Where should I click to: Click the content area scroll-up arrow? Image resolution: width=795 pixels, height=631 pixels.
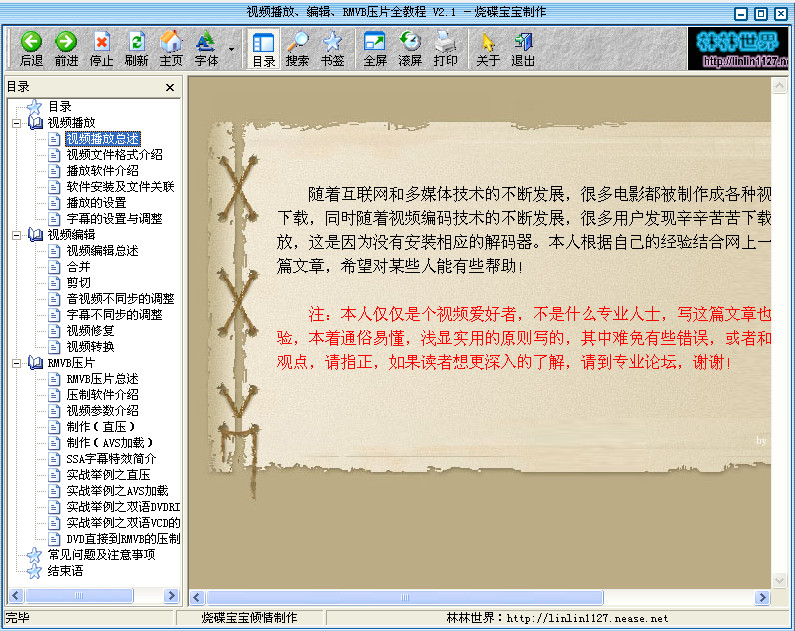779,86
